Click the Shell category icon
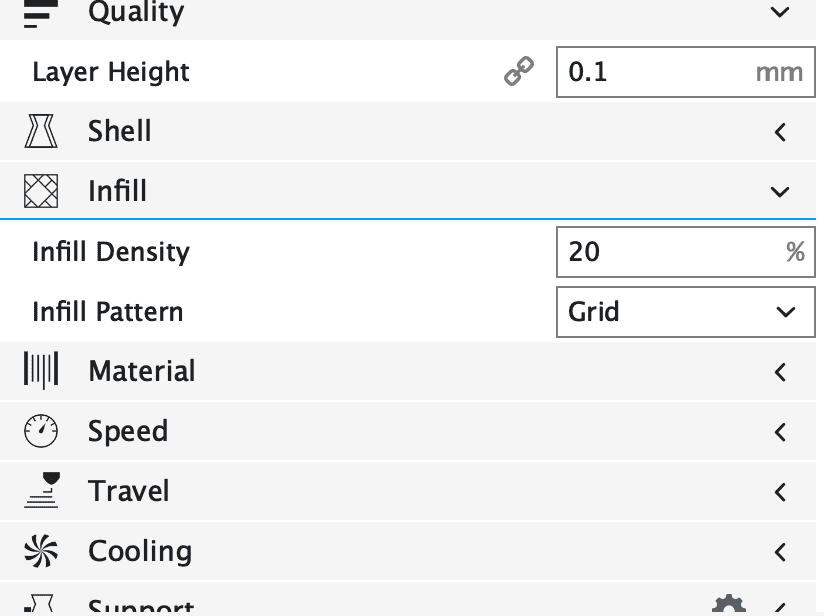 [41, 131]
